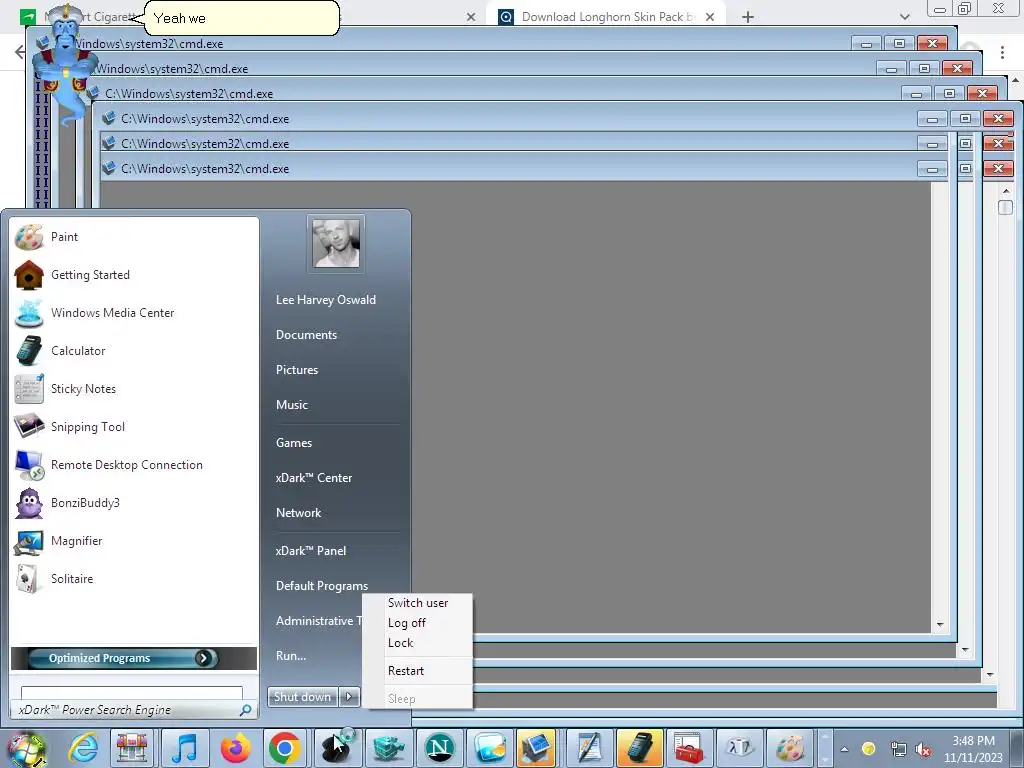Click the search magnifier icon
Image resolution: width=1024 pixels, height=768 pixels.
[x=246, y=710]
